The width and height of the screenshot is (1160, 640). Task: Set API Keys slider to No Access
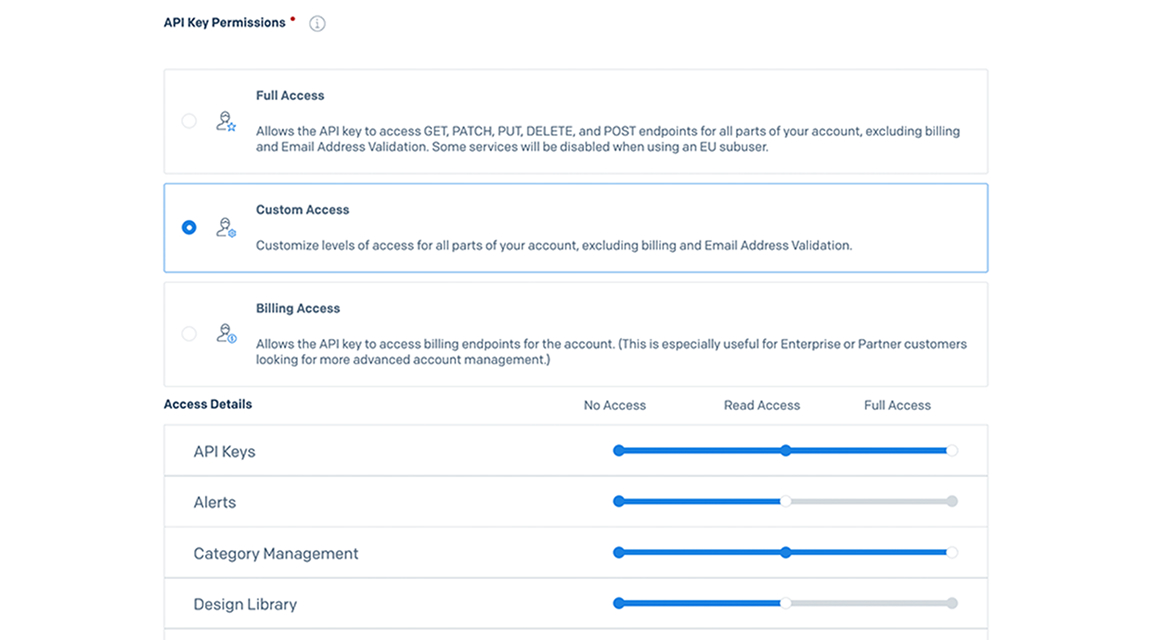pos(619,451)
